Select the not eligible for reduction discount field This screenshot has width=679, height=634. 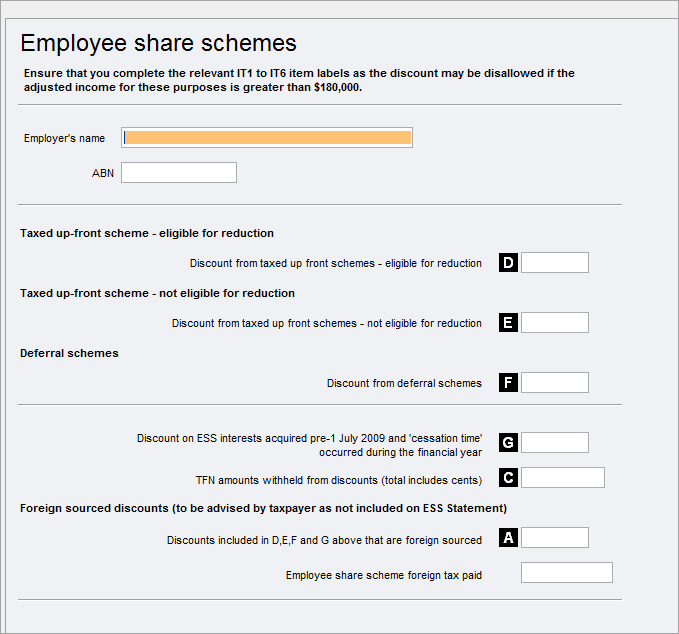pyautogui.click(x=555, y=323)
